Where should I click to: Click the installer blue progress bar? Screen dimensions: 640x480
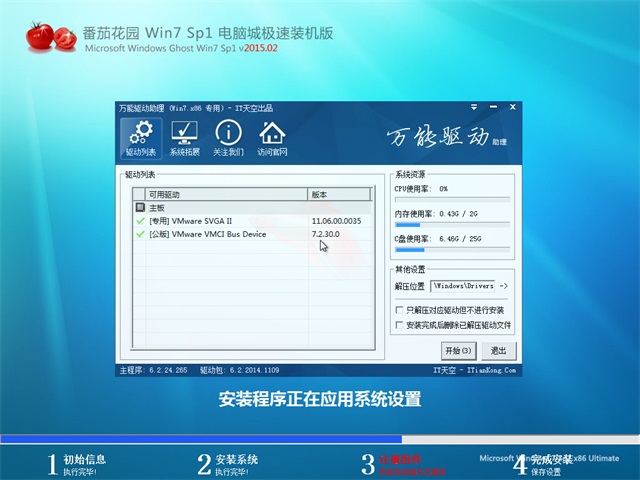(x=320, y=439)
